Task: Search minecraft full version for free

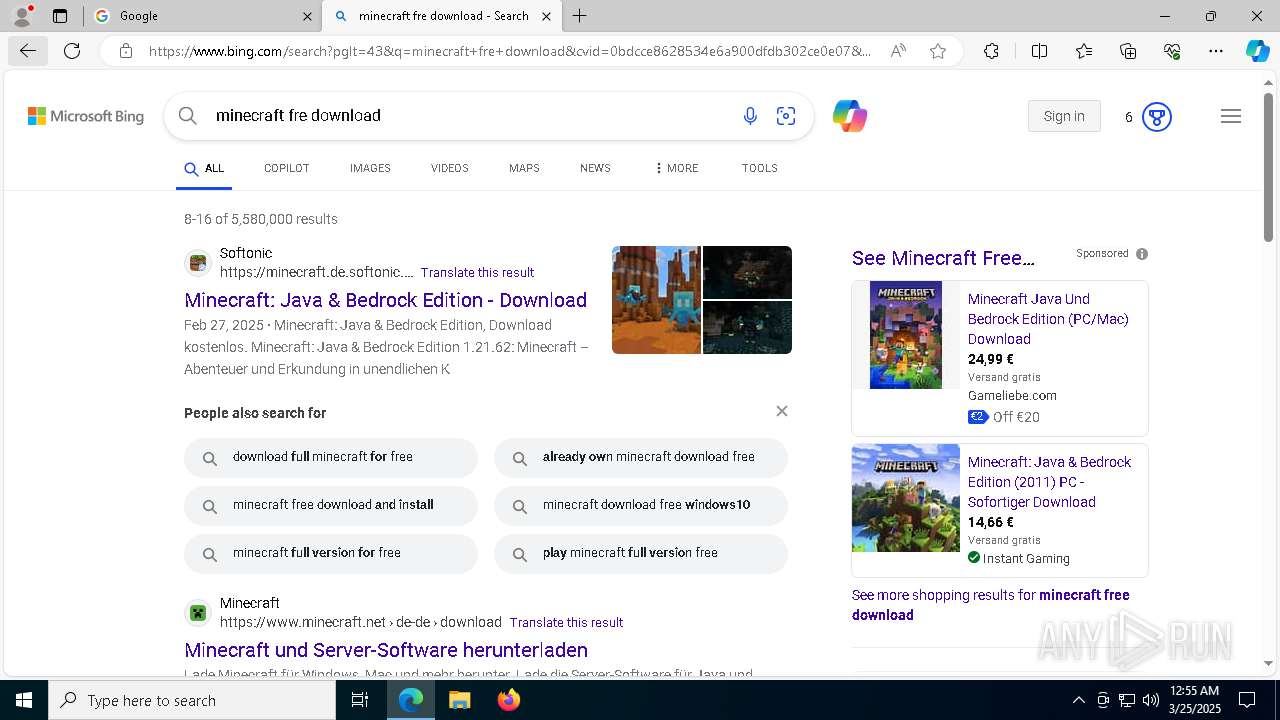Action: (x=331, y=554)
